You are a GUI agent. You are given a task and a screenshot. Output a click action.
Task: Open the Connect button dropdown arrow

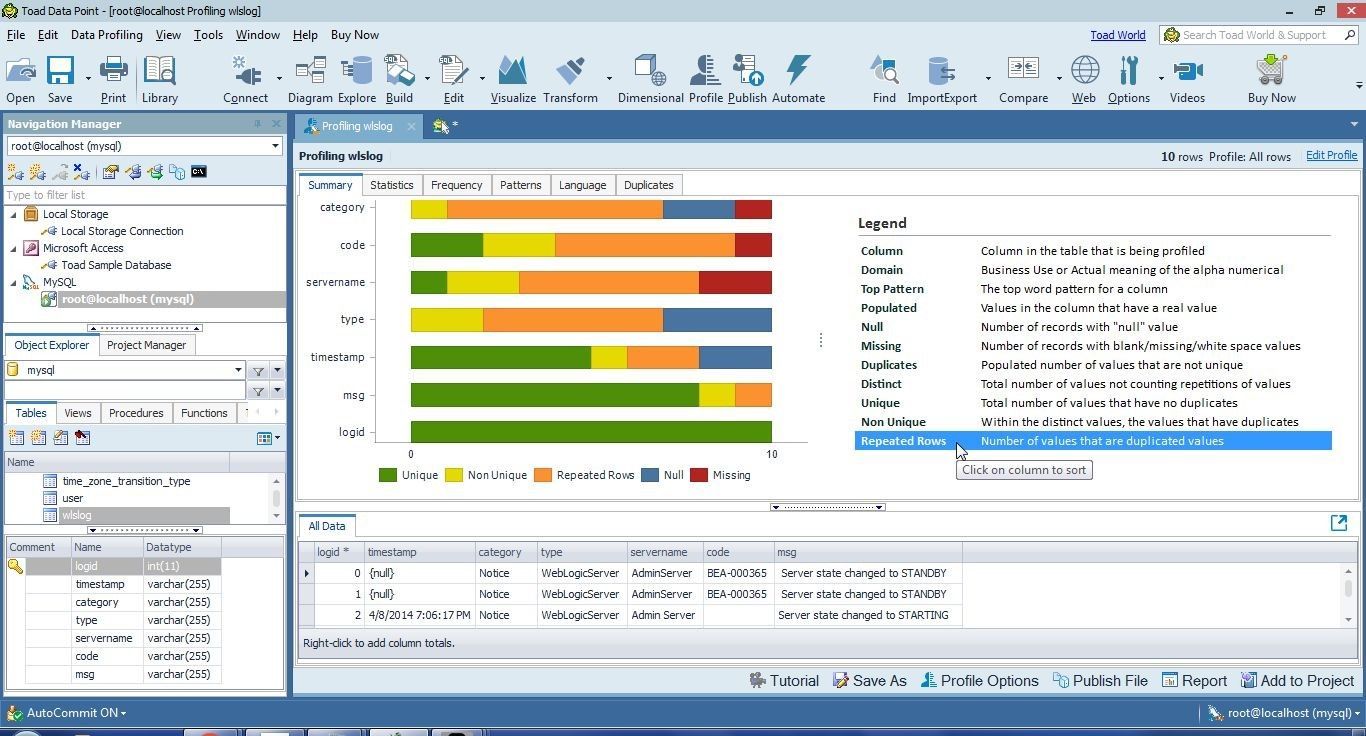(279, 78)
